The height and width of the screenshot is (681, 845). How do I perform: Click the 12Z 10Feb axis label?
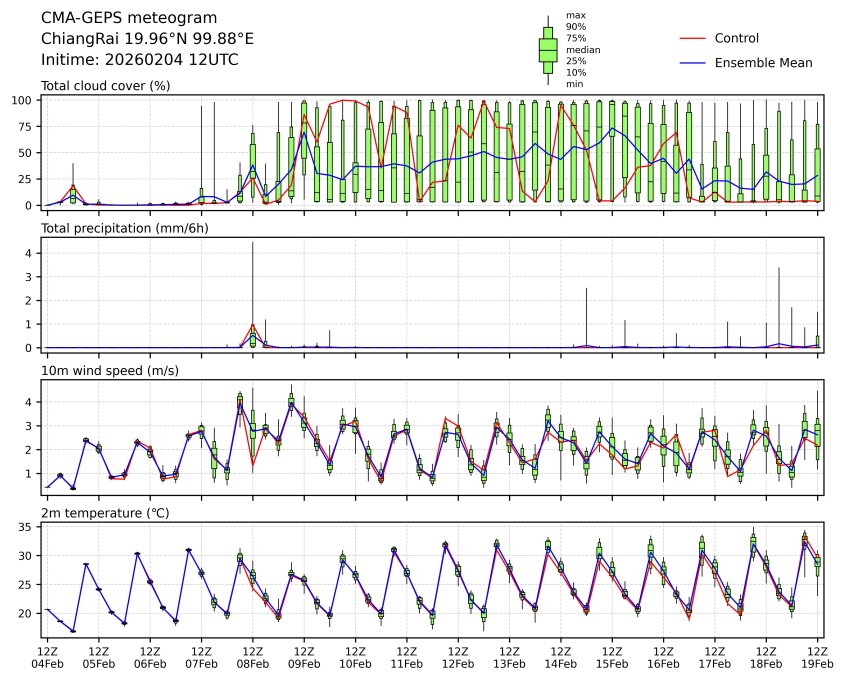pyautogui.click(x=355, y=657)
